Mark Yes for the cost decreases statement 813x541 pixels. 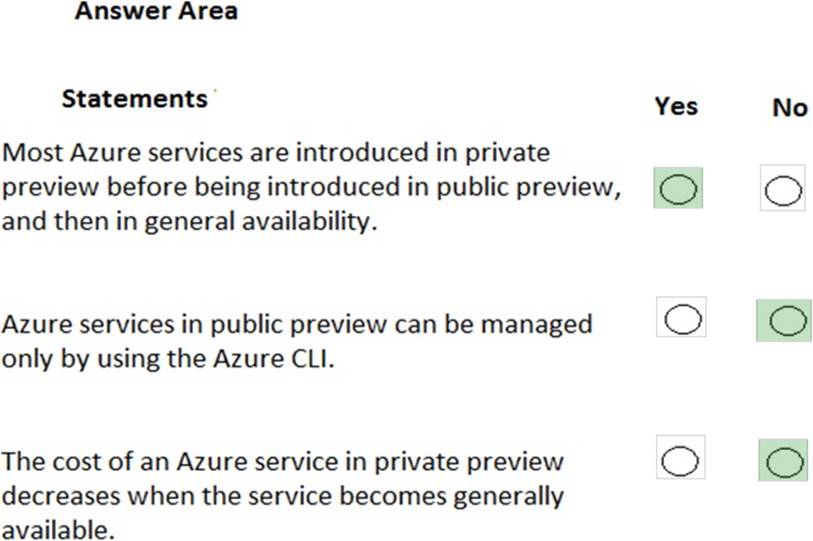click(681, 460)
